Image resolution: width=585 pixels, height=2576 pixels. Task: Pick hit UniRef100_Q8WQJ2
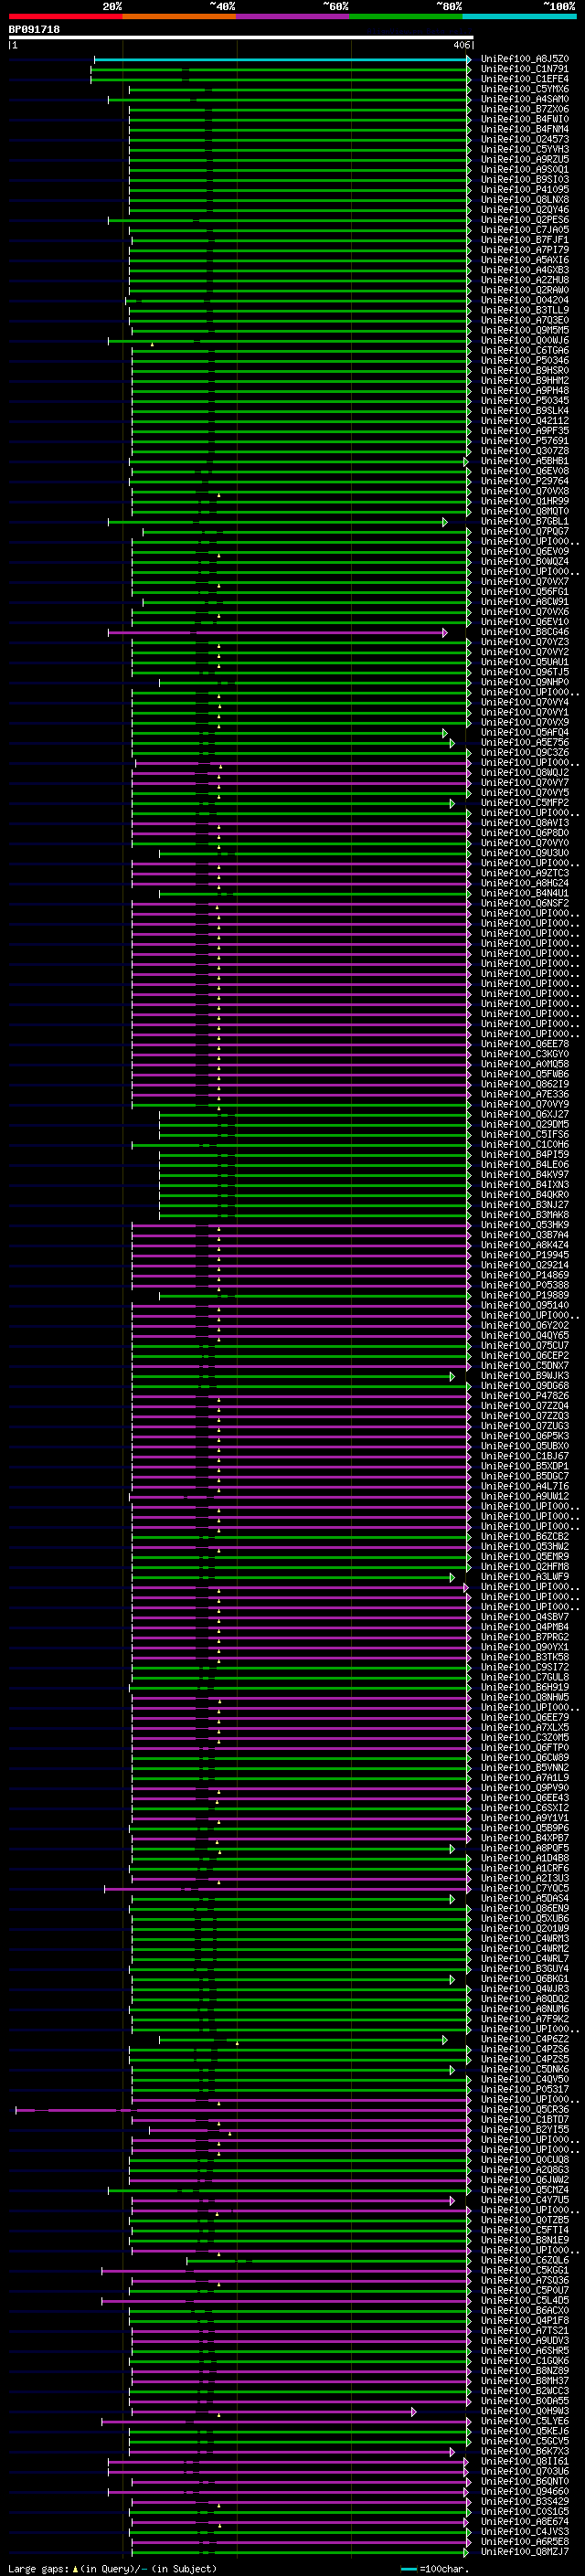click(x=525, y=773)
